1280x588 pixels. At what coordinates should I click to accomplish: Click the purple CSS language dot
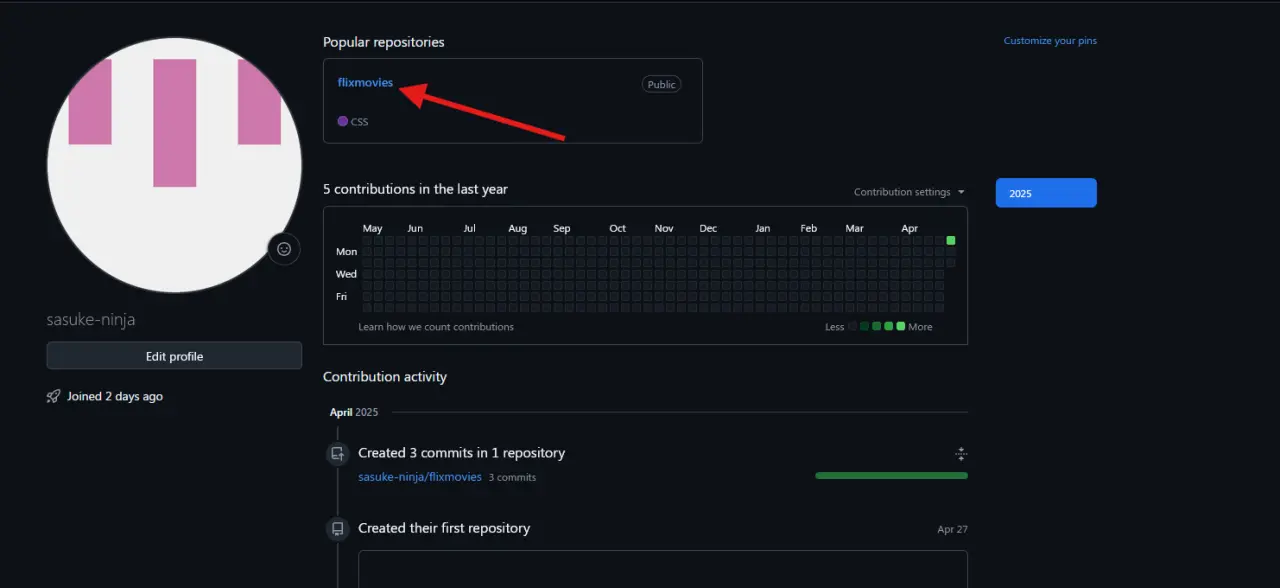343,121
